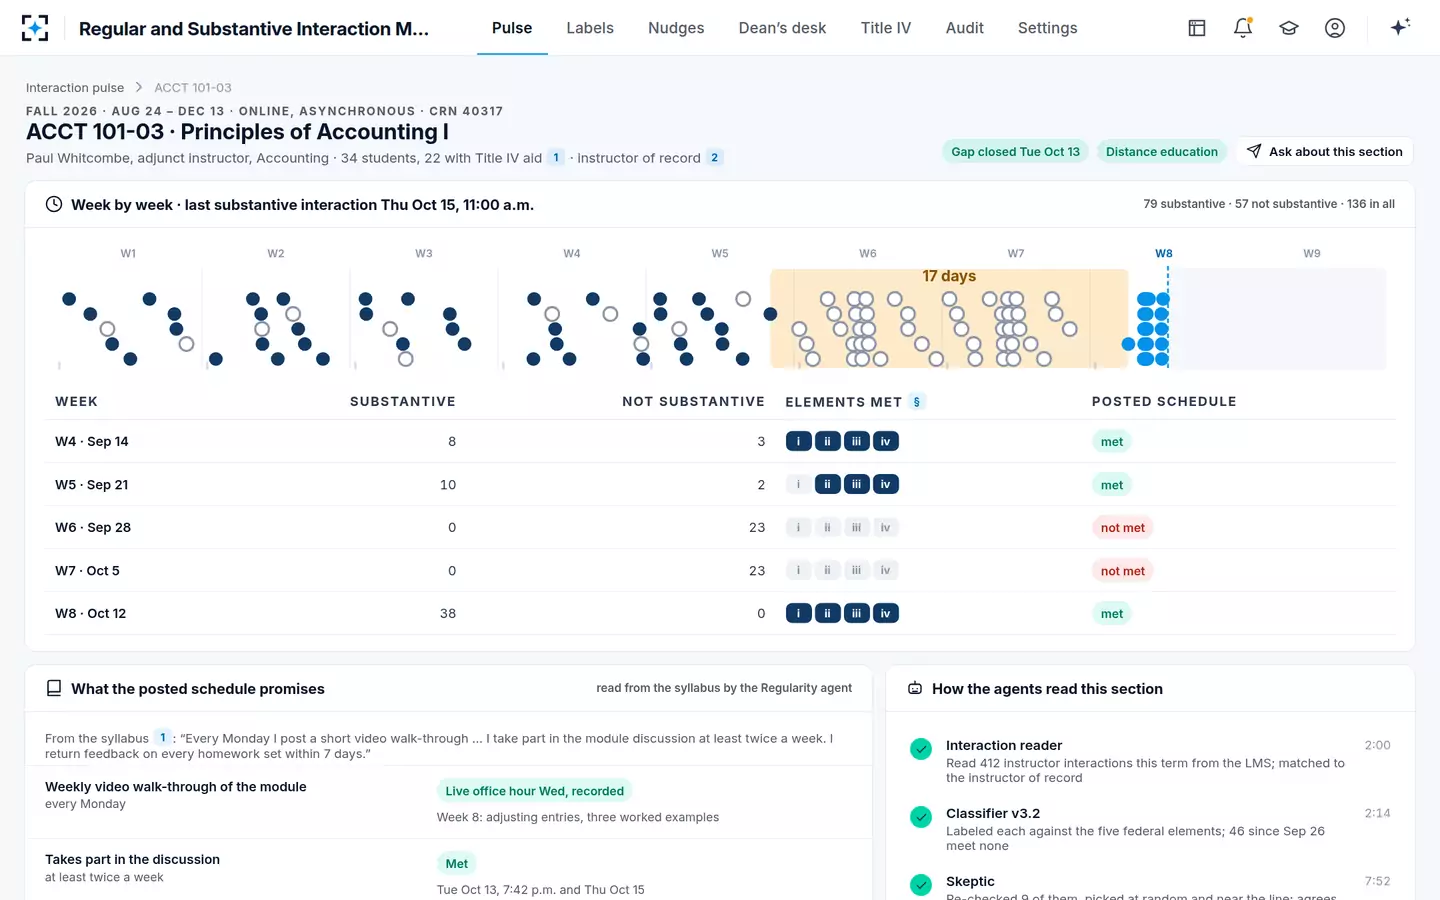
Task: Select the W8 marker on the timeline
Action: 1164,254
